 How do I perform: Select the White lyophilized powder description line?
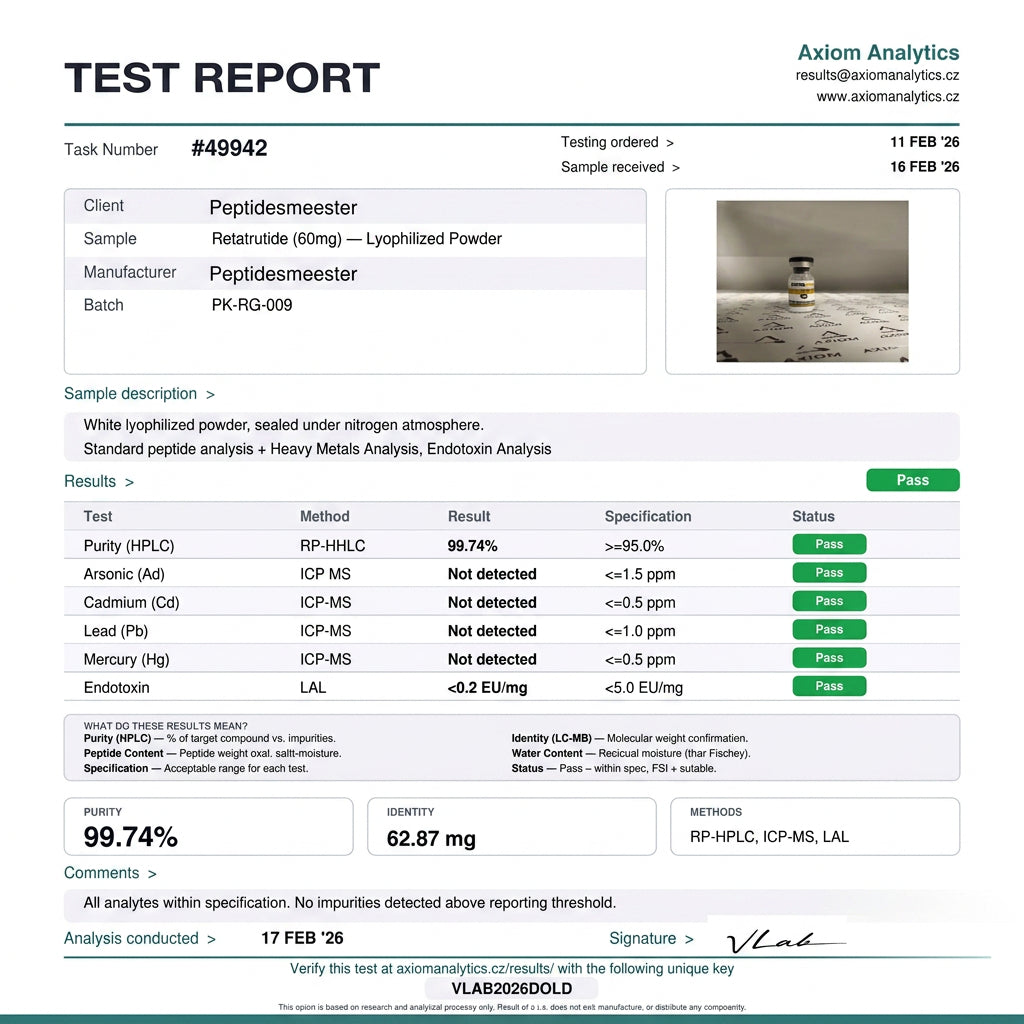tap(283, 425)
